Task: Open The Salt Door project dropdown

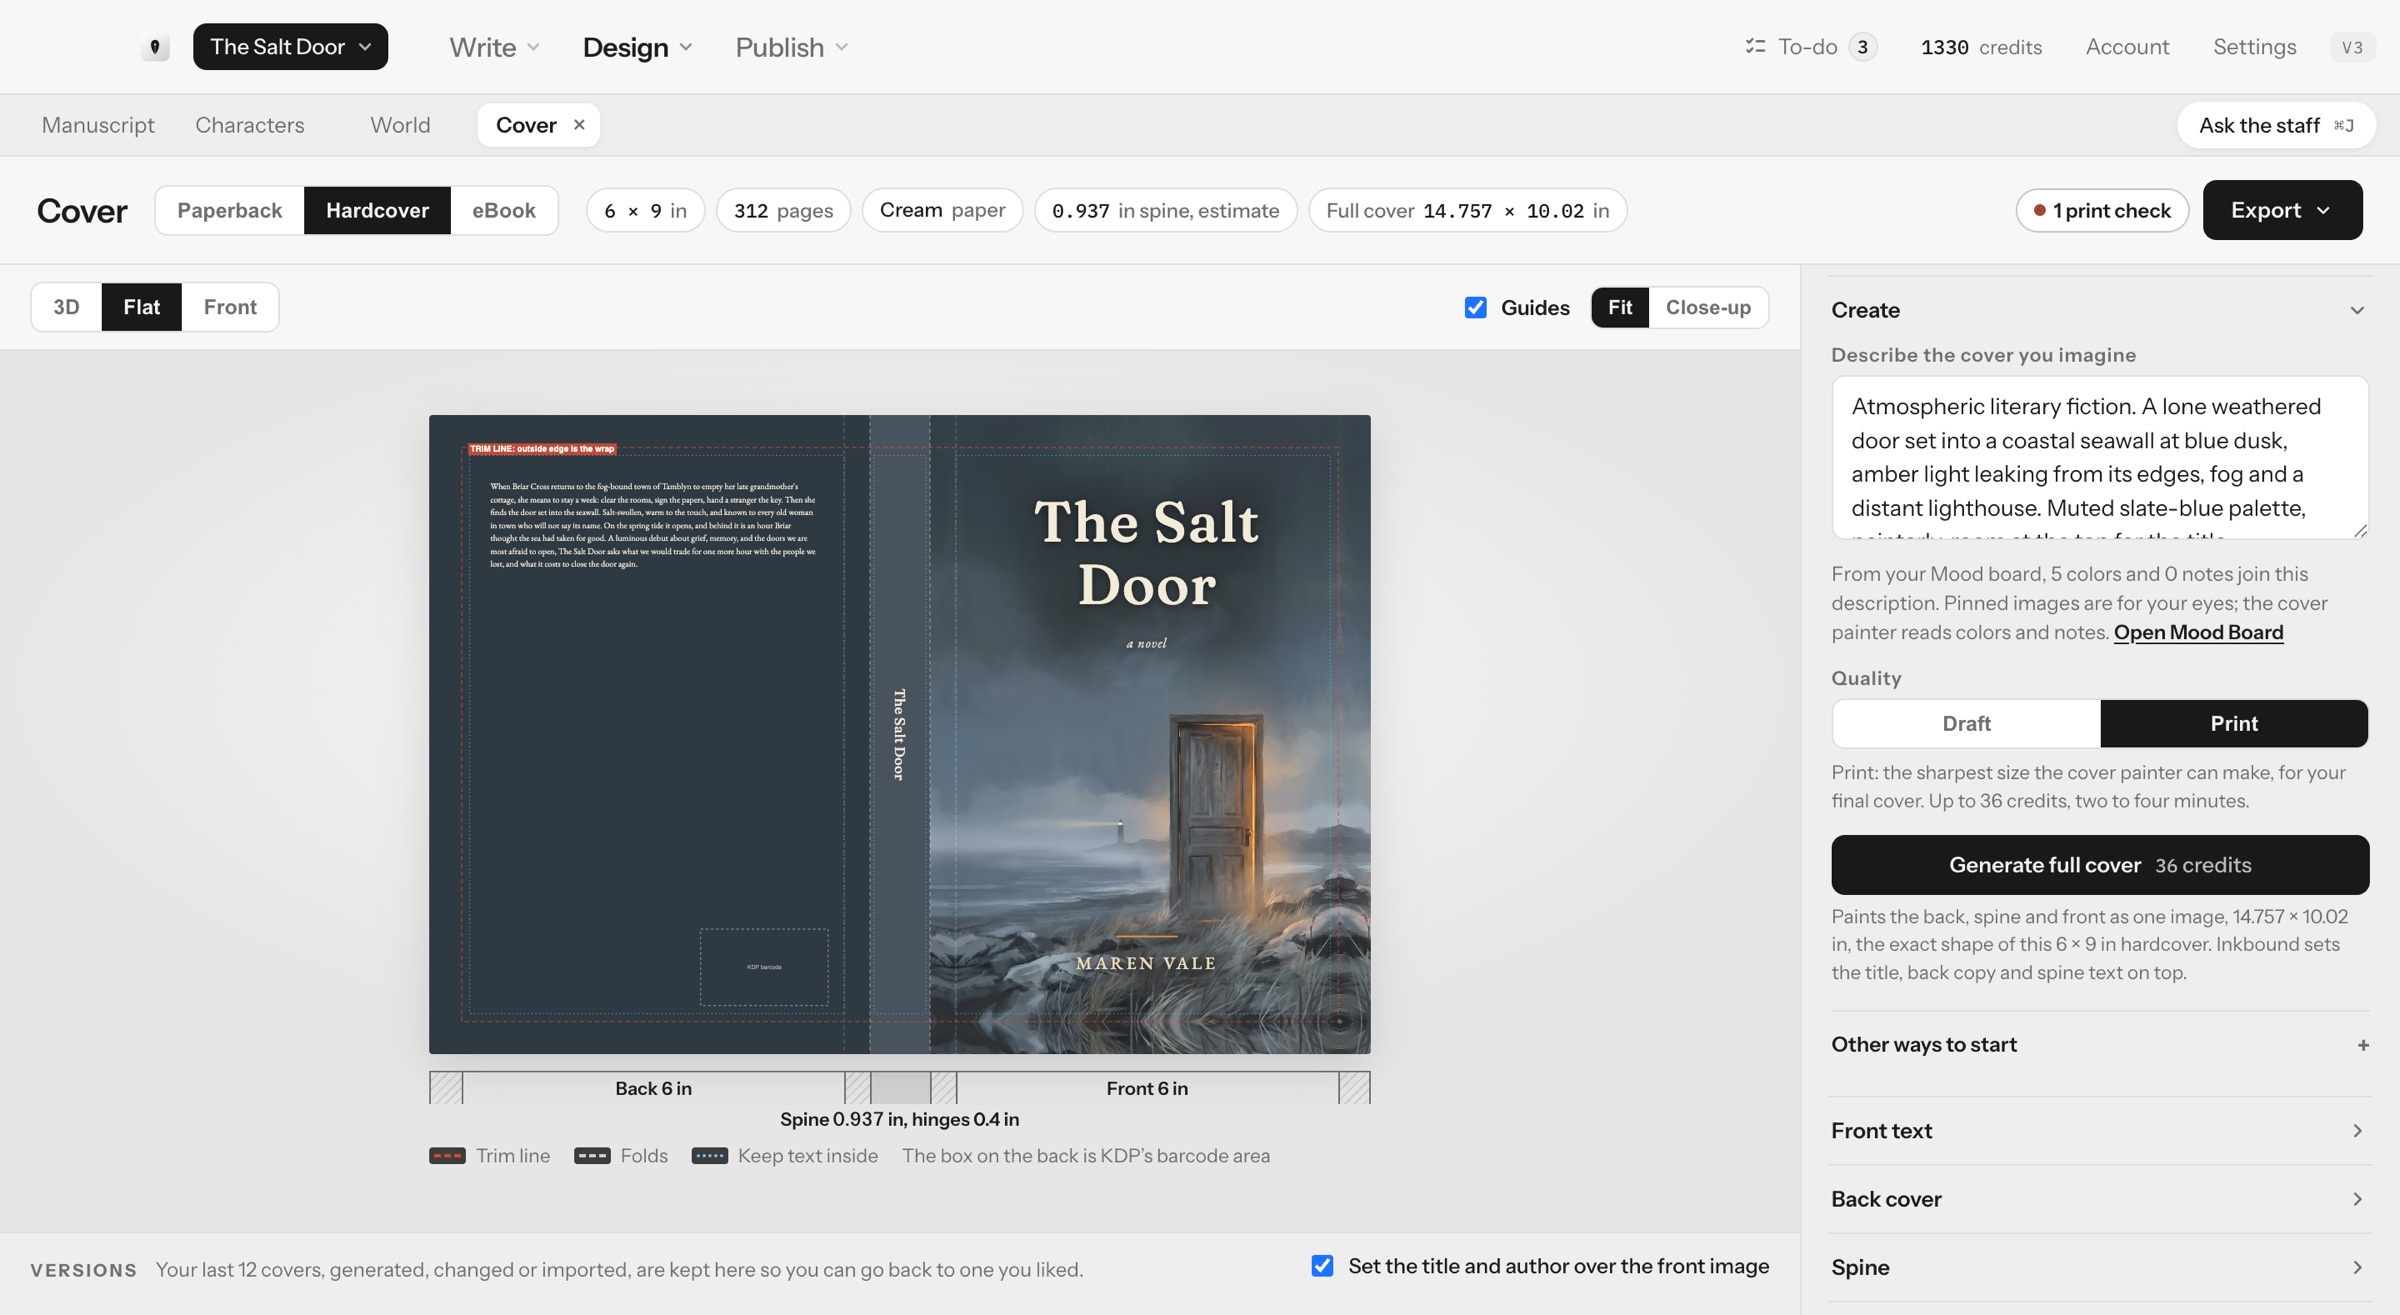Action: (290, 47)
